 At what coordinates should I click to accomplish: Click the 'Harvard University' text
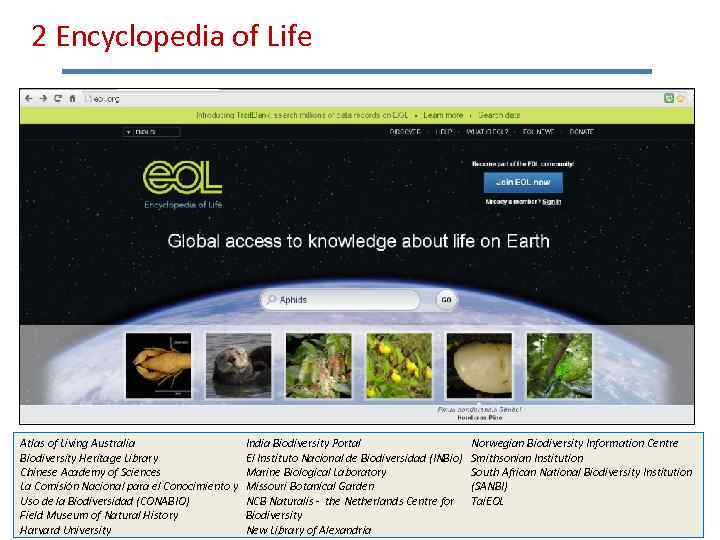click(x=65, y=530)
